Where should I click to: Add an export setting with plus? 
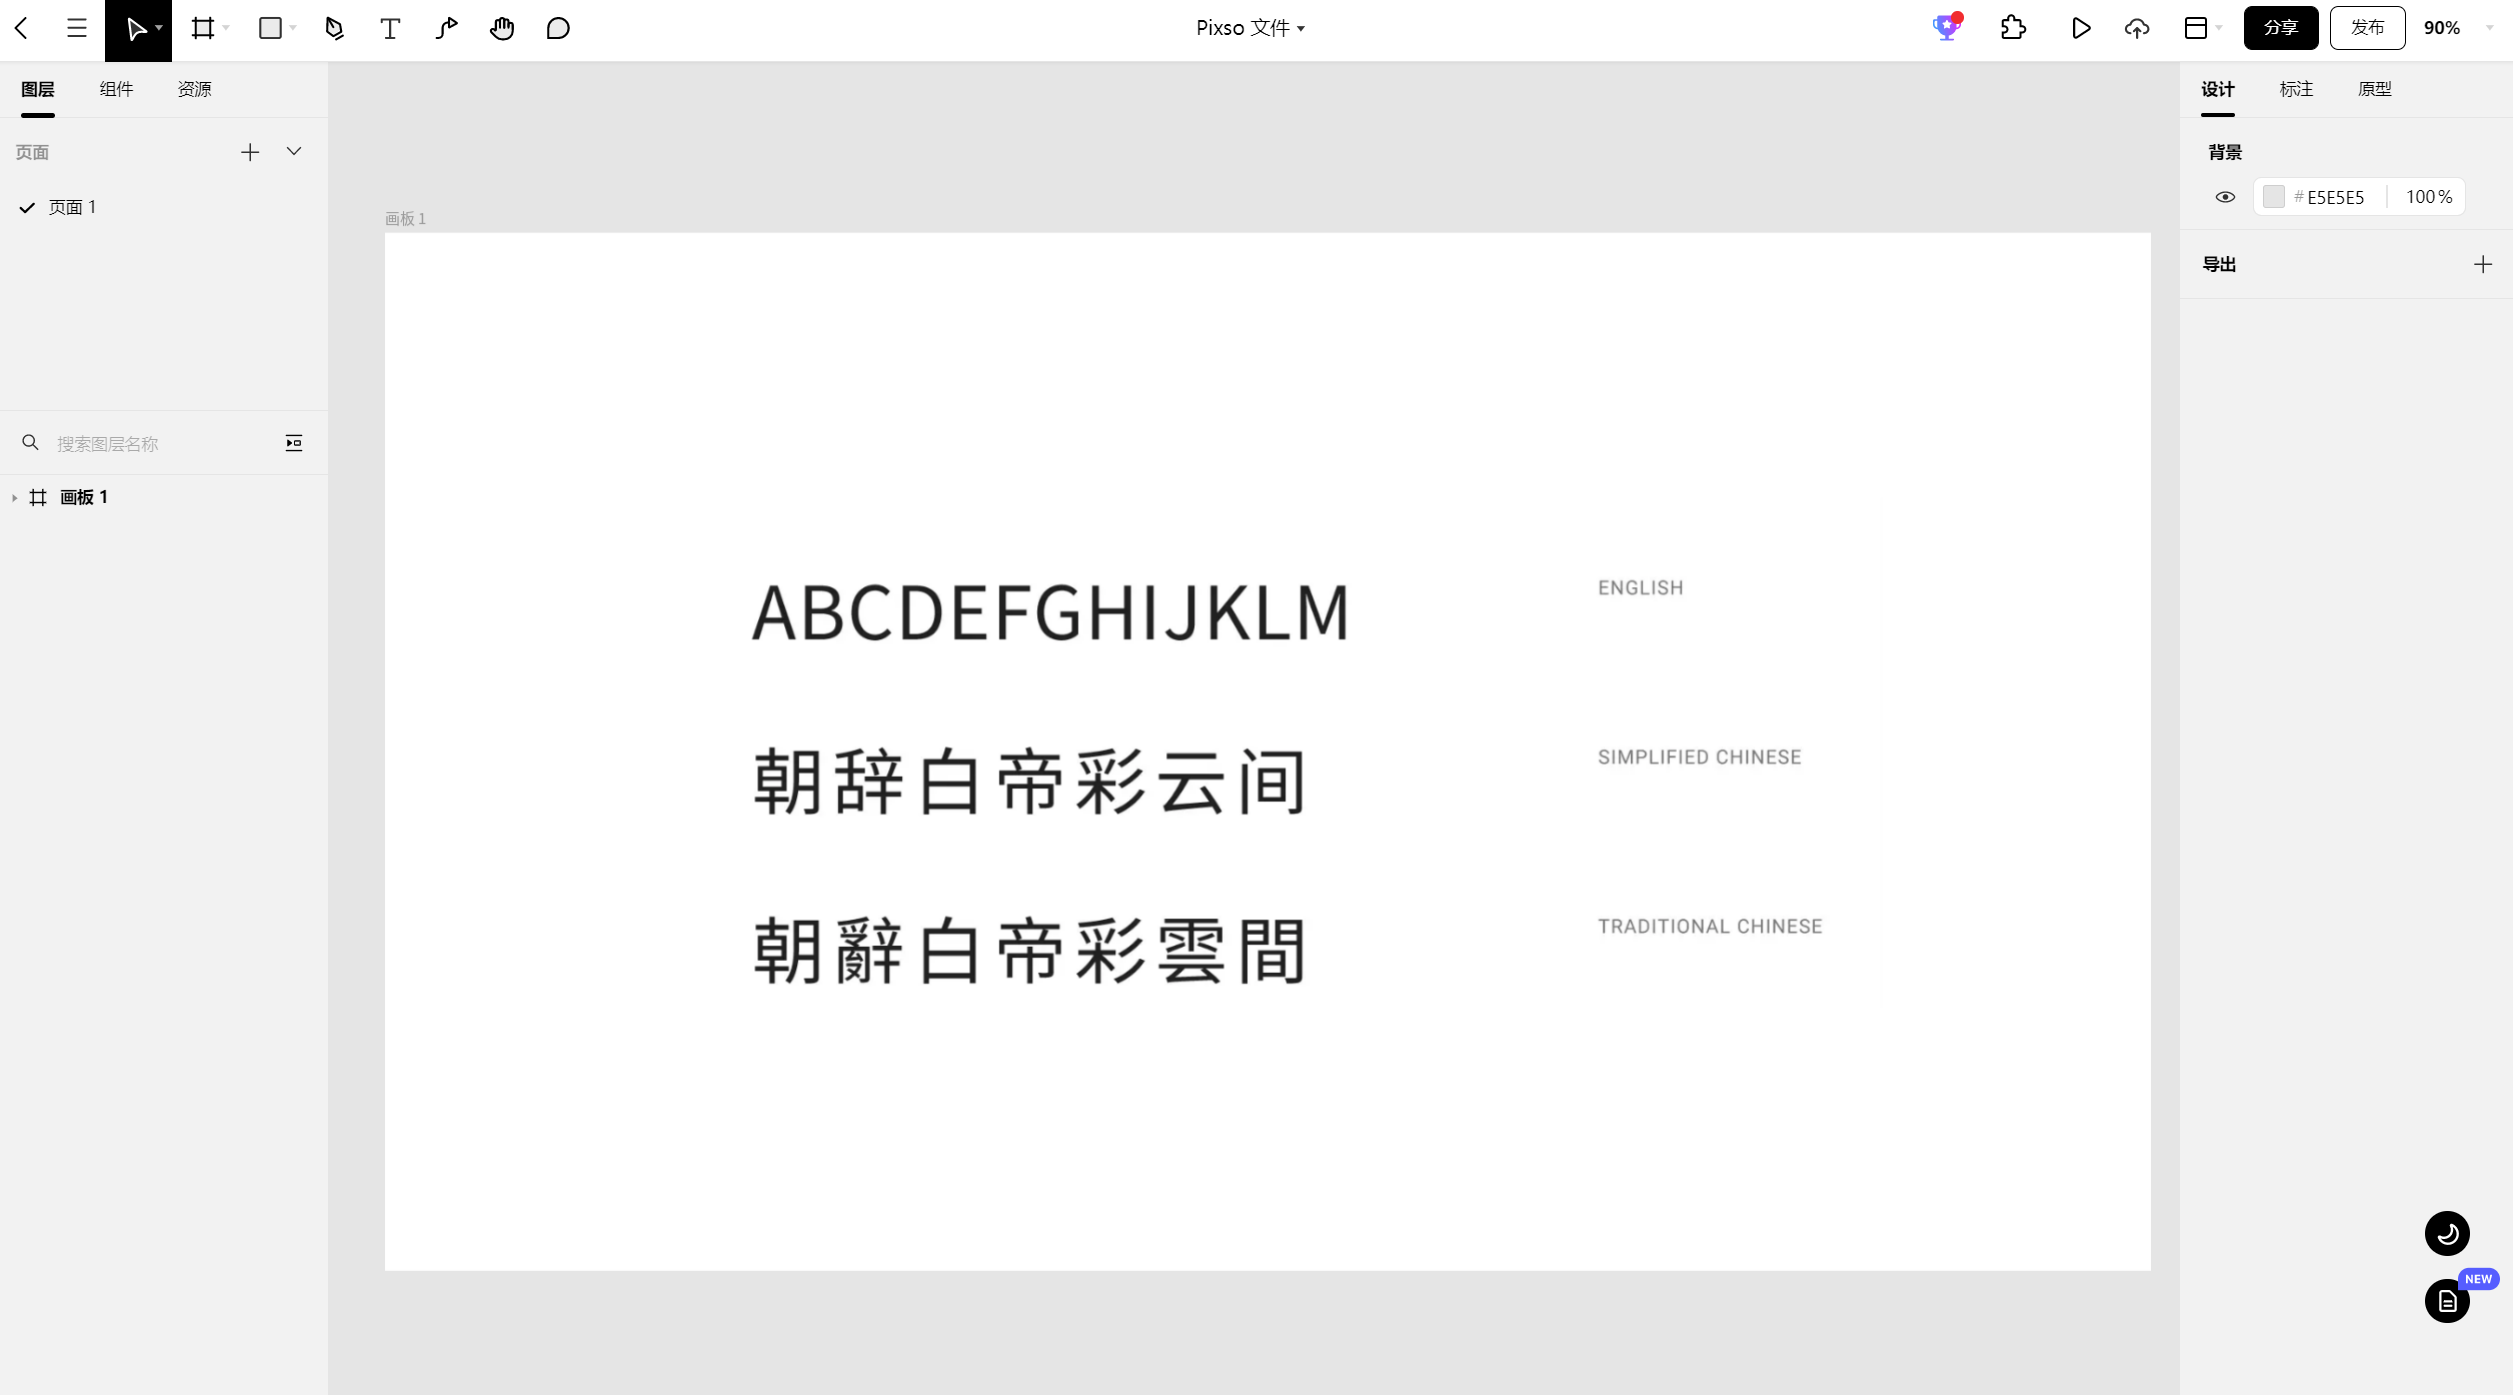(2483, 264)
